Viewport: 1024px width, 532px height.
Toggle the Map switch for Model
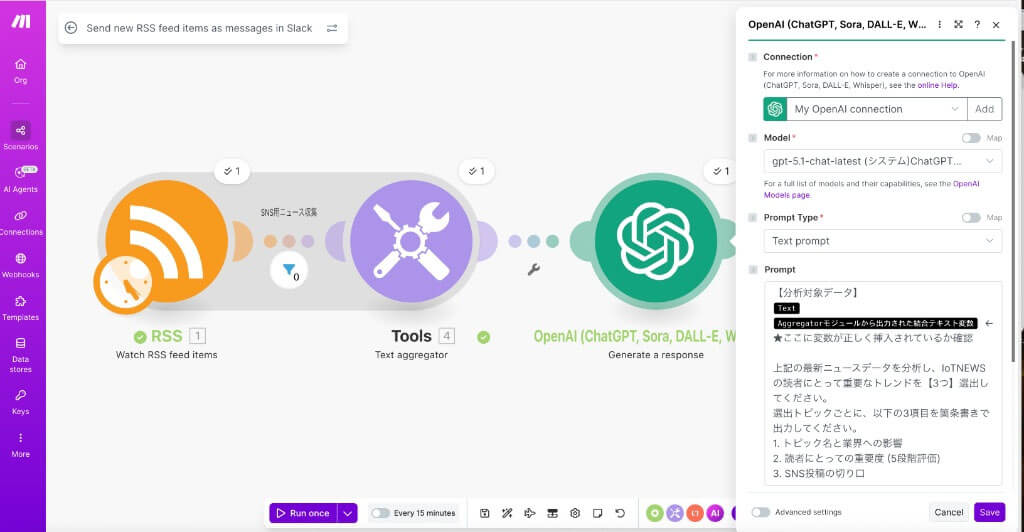click(x=970, y=138)
